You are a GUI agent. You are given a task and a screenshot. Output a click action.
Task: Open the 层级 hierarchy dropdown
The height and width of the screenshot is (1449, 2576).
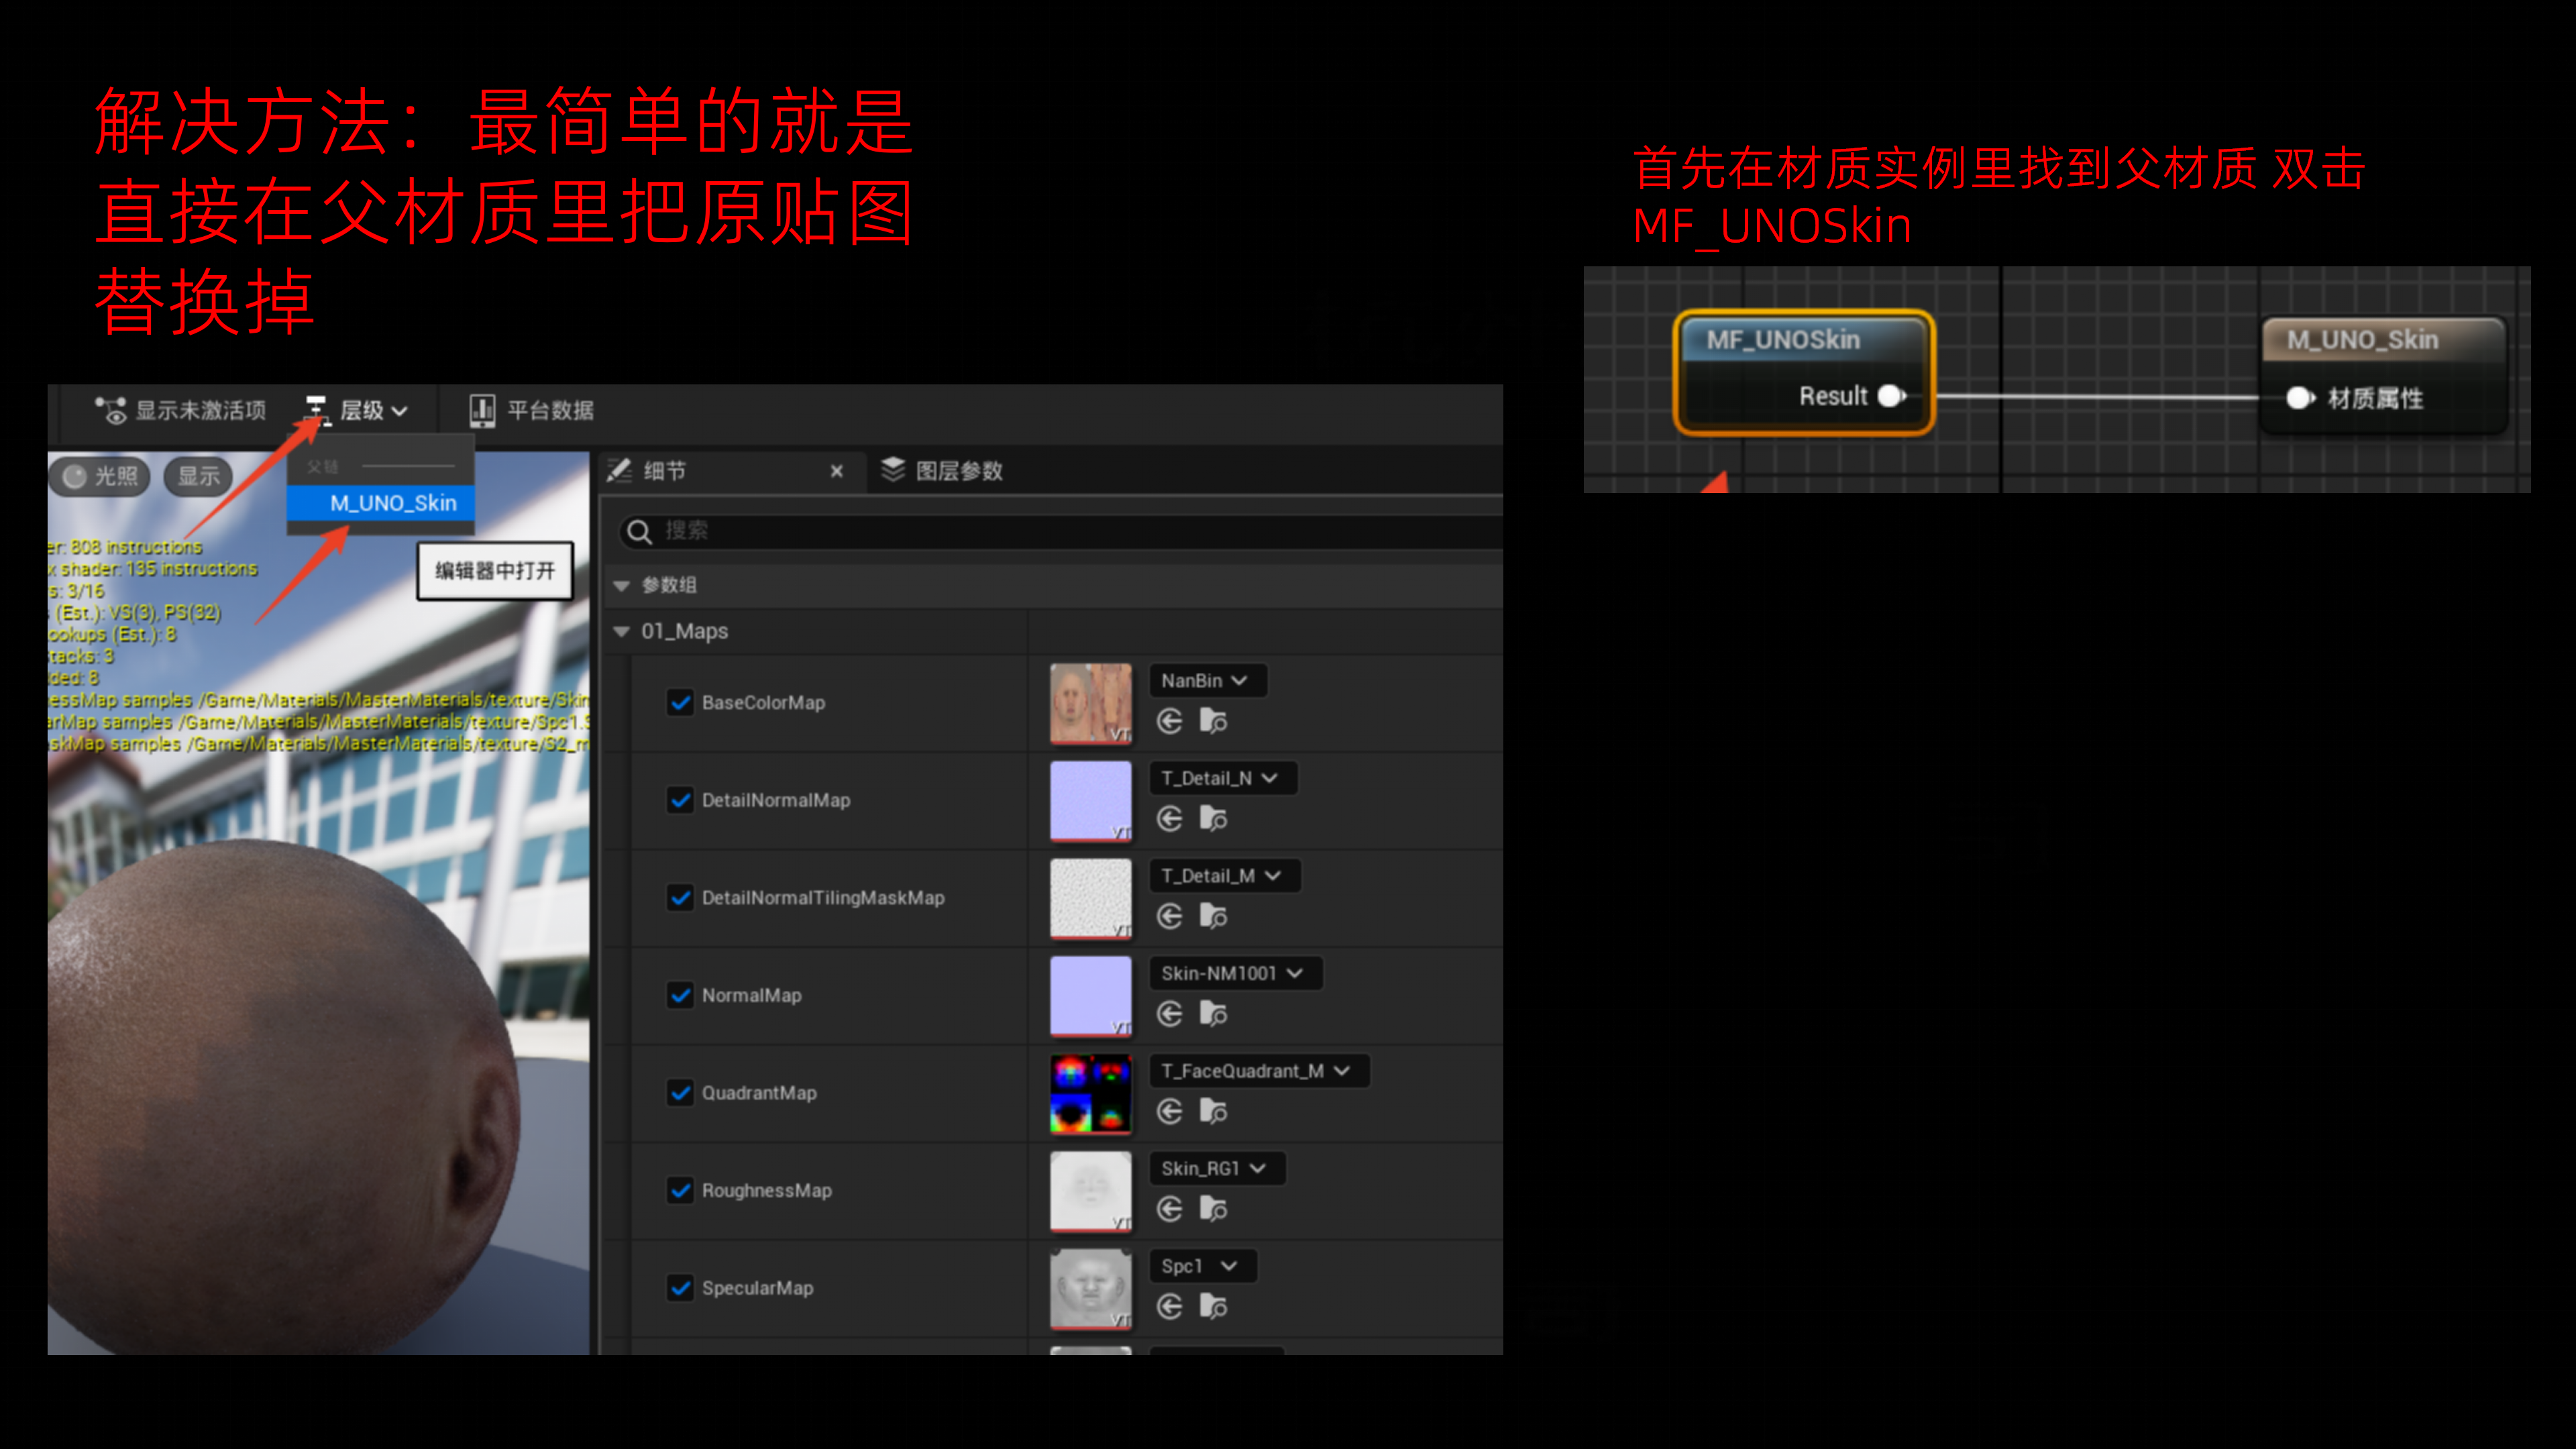click(357, 410)
